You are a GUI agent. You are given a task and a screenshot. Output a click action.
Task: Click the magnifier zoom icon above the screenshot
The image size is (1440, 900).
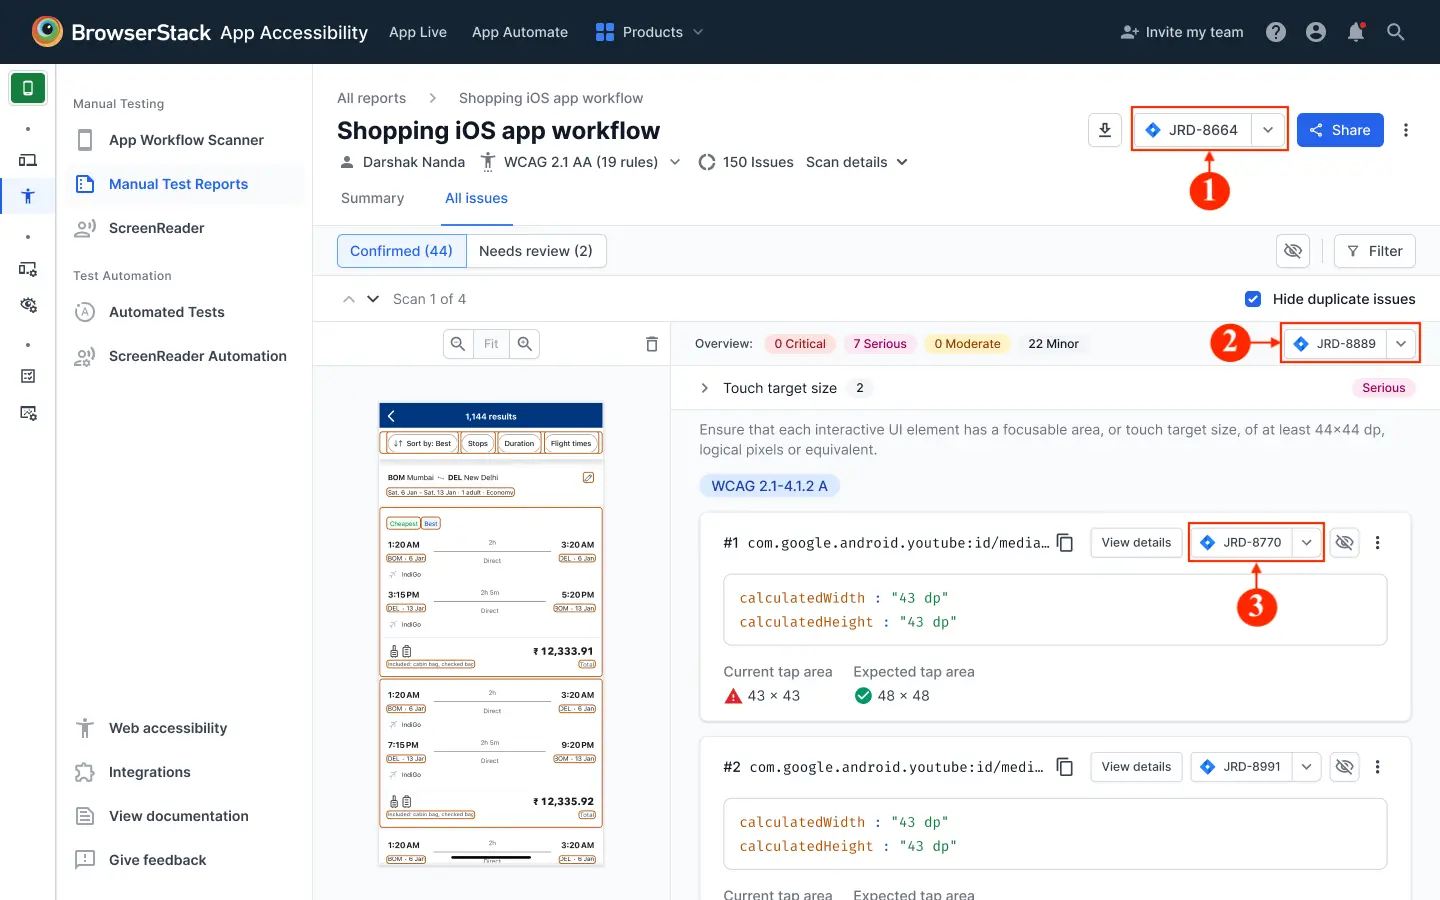[x=524, y=343]
